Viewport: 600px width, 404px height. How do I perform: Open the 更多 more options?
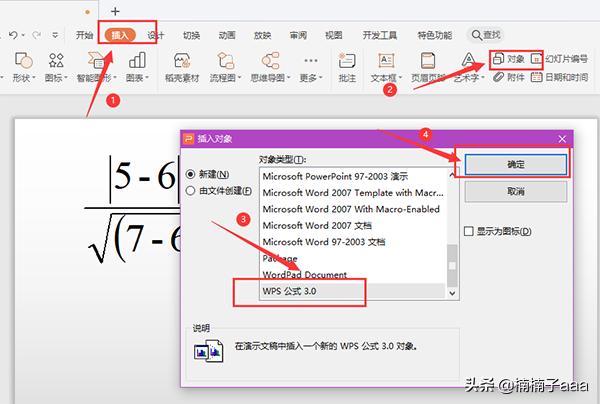click(x=311, y=67)
